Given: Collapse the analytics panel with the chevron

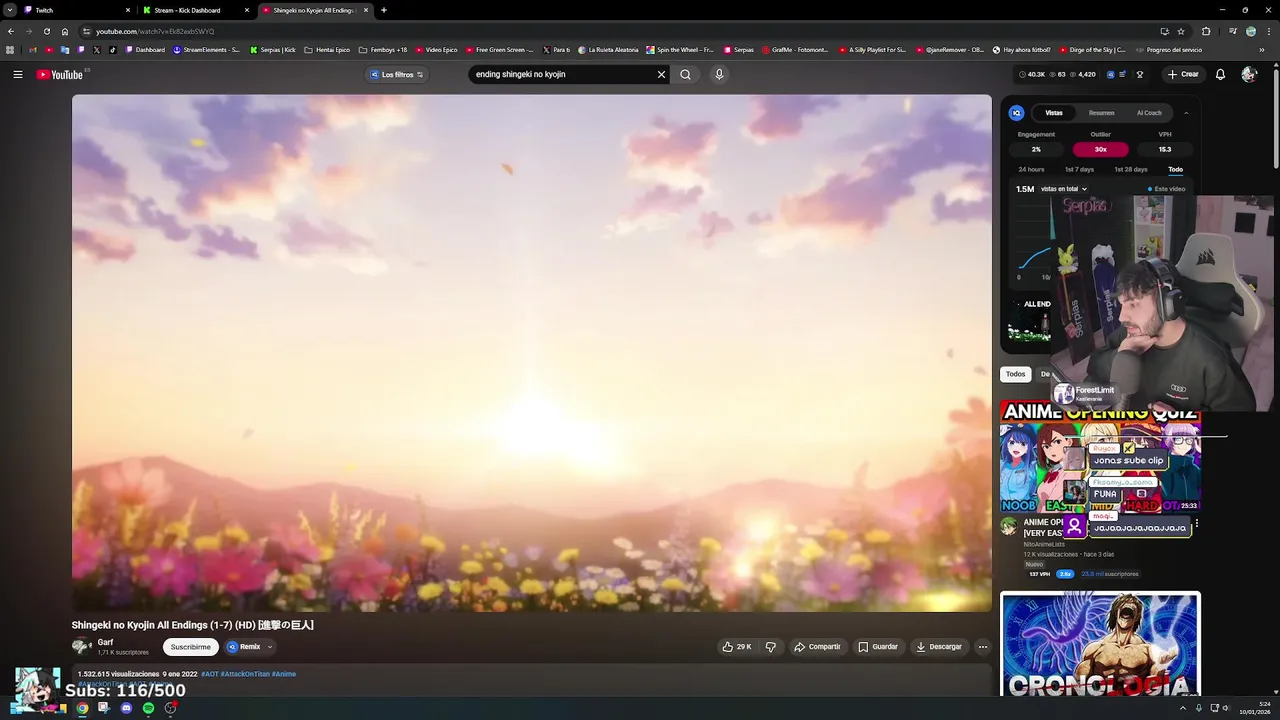Looking at the screenshot, I should pos(1186,113).
